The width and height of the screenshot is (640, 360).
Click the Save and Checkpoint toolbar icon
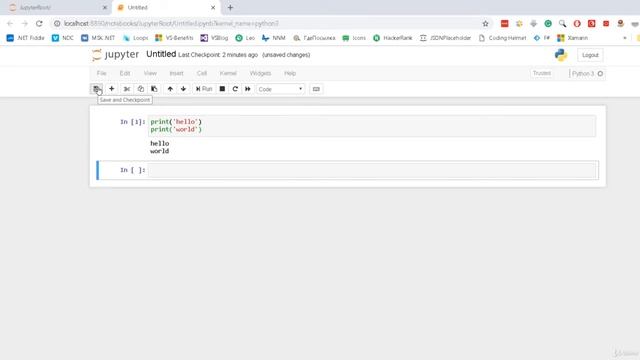[x=96, y=89]
